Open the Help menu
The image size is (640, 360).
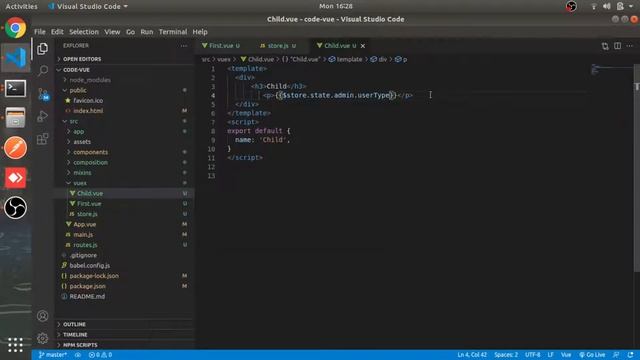(200, 32)
